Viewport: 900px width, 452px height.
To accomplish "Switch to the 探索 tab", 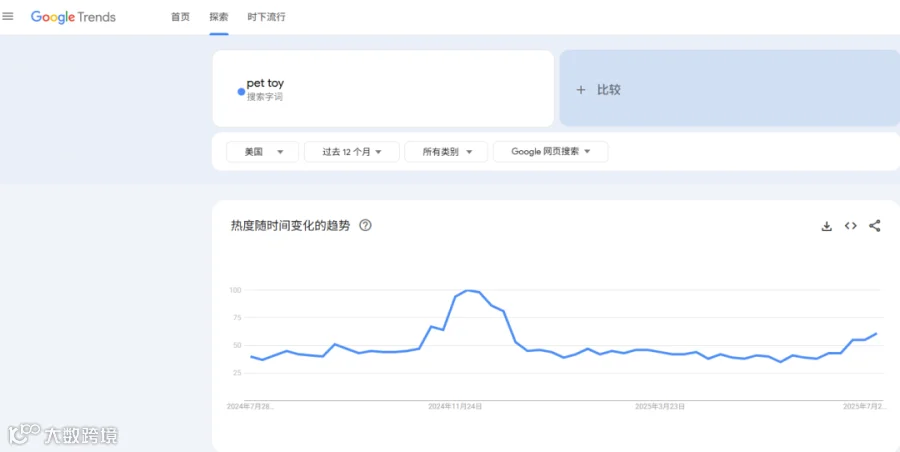I will point(219,17).
